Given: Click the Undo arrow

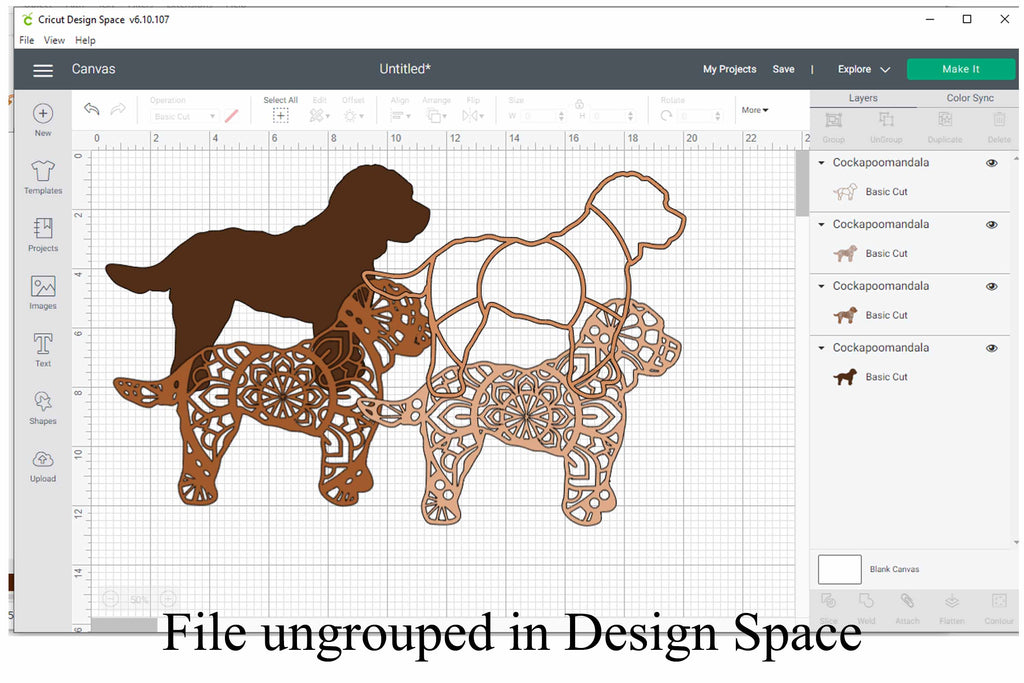Looking at the screenshot, I should tap(92, 109).
